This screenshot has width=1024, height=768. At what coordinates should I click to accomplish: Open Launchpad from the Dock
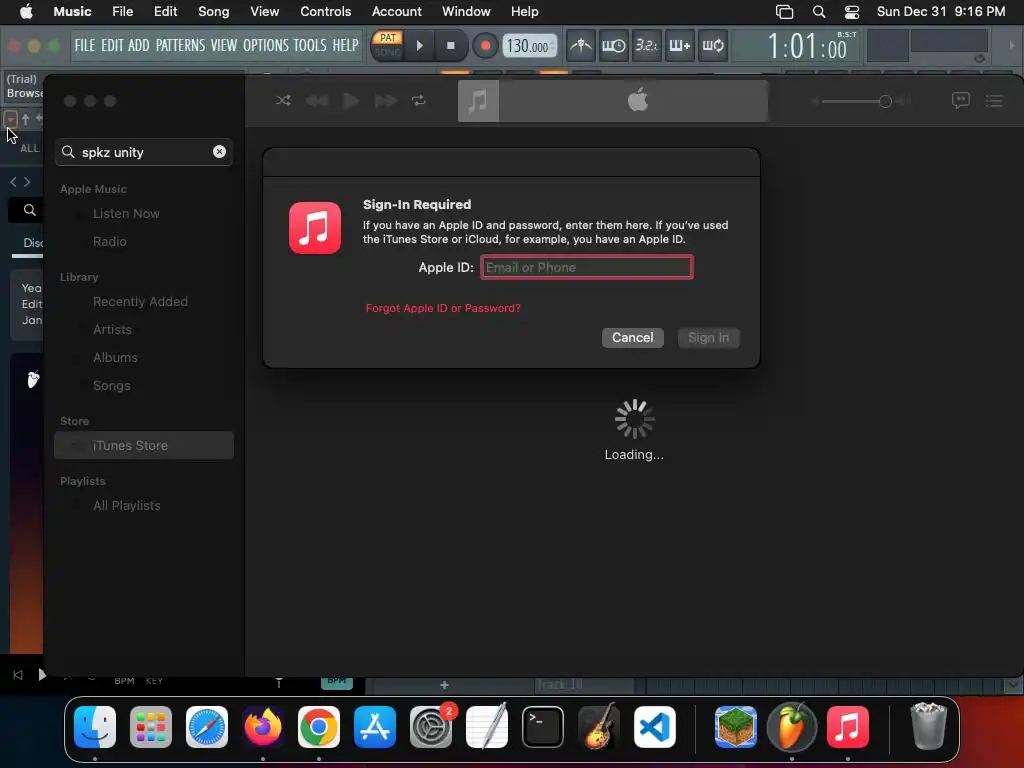[x=151, y=727]
